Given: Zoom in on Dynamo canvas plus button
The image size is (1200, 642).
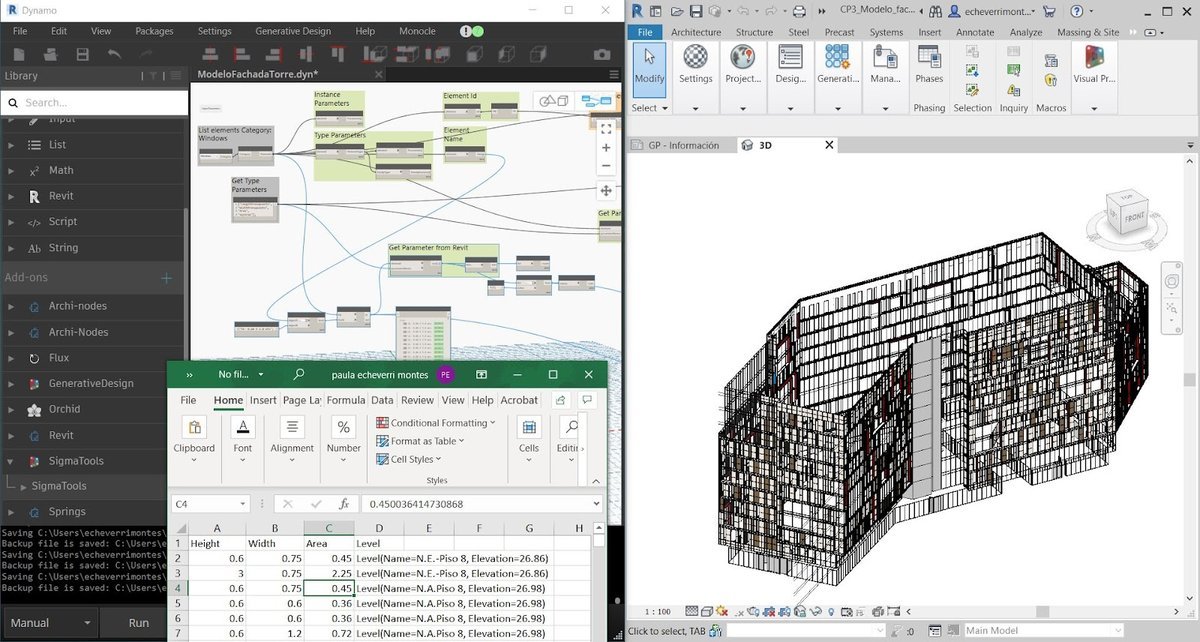Looking at the screenshot, I should point(606,148).
